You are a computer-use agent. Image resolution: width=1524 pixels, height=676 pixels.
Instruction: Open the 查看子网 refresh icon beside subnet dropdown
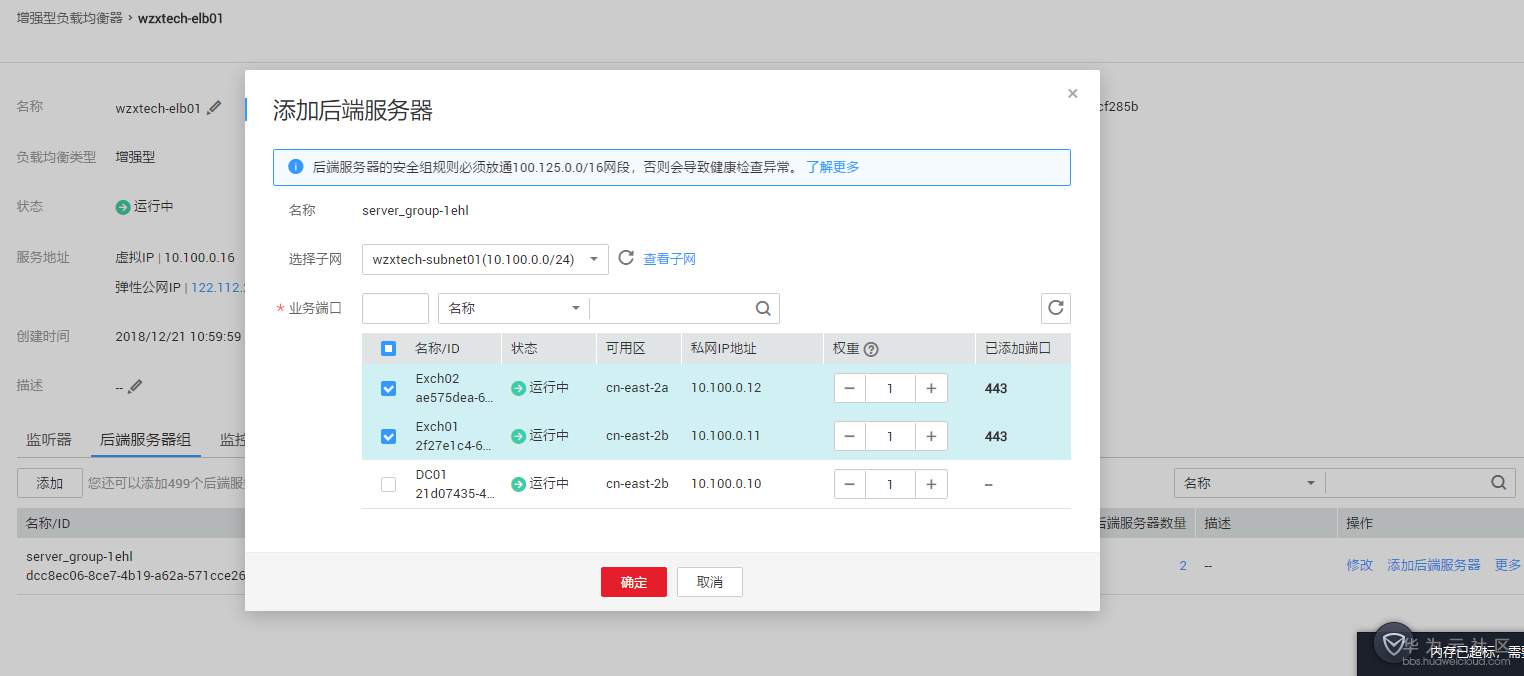pos(627,257)
